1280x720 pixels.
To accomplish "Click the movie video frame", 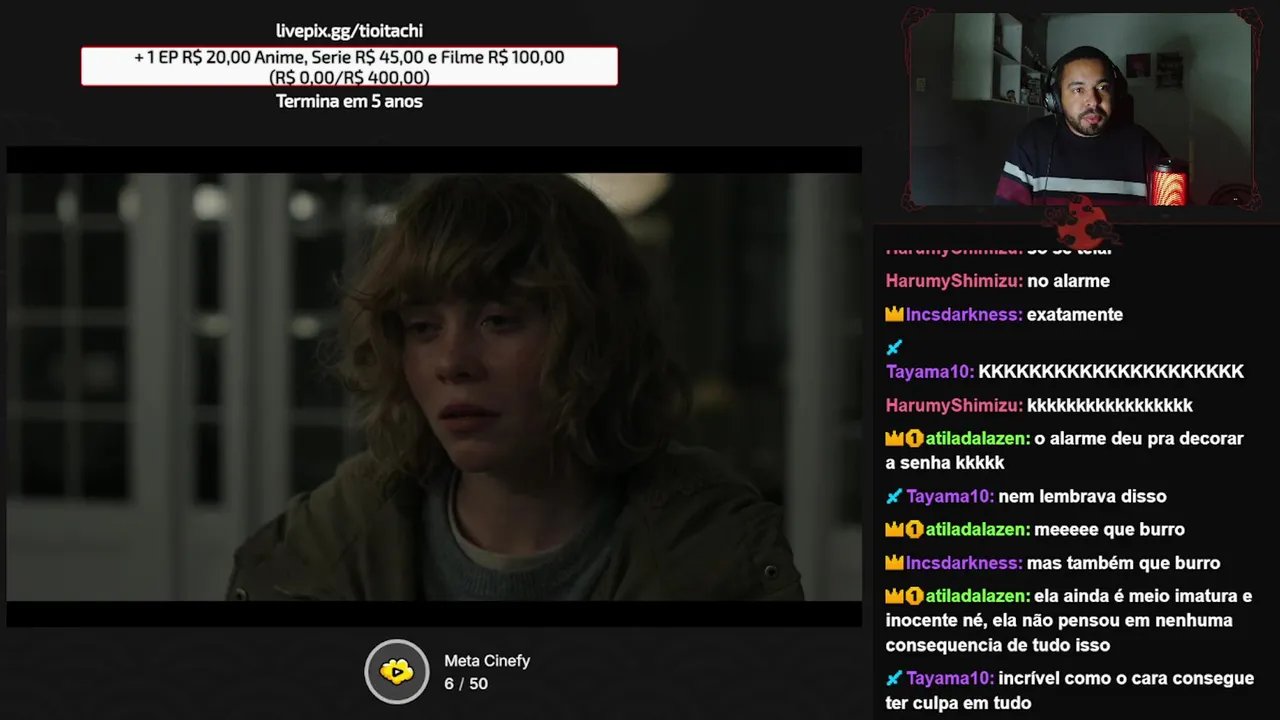I will [x=434, y=386].
